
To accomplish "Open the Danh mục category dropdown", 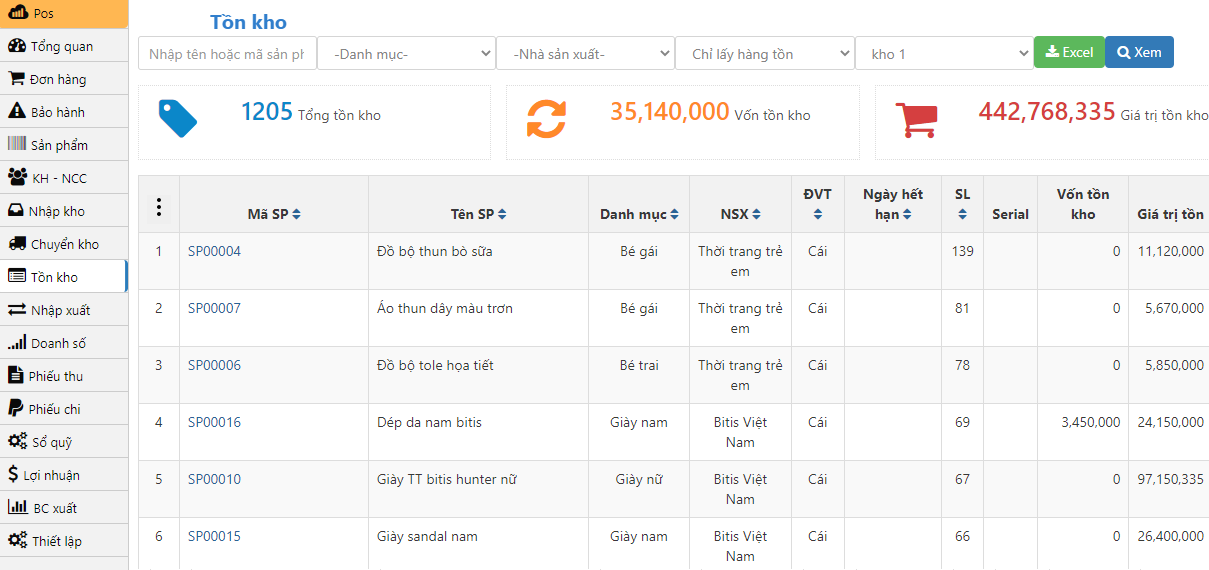I will [x=406, y=54].
